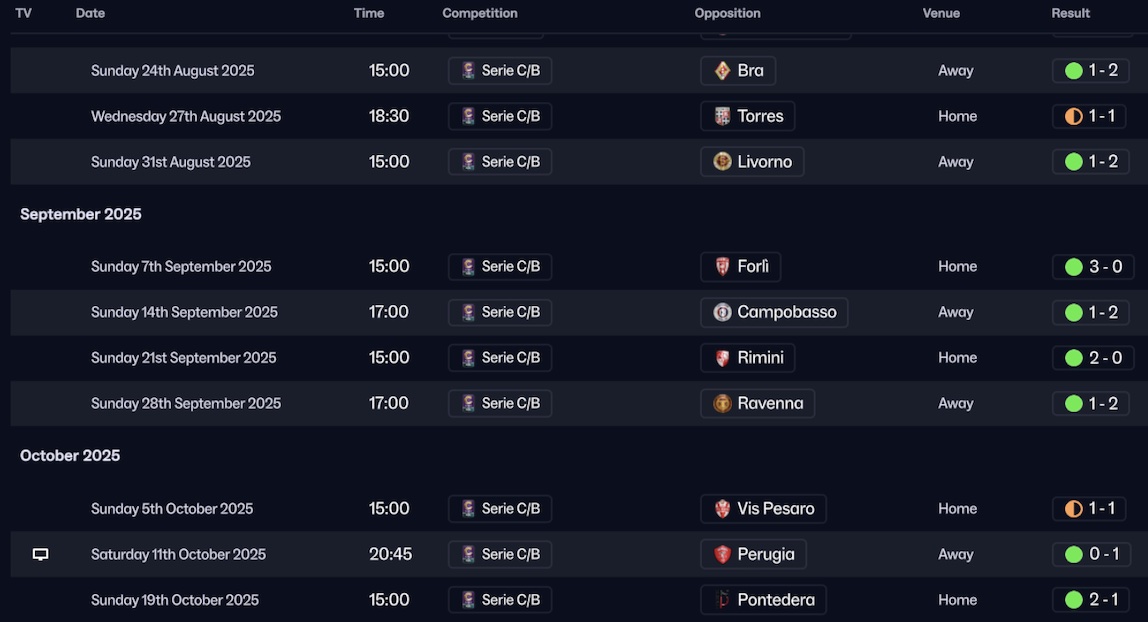Click the Perugia club crest icon

722,555
